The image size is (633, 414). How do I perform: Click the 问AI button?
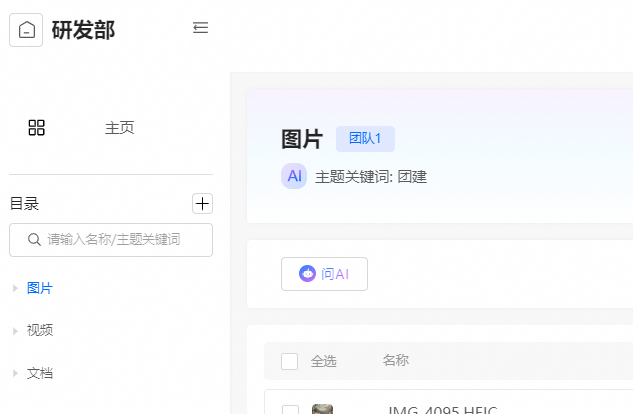[x=324, y=274]
